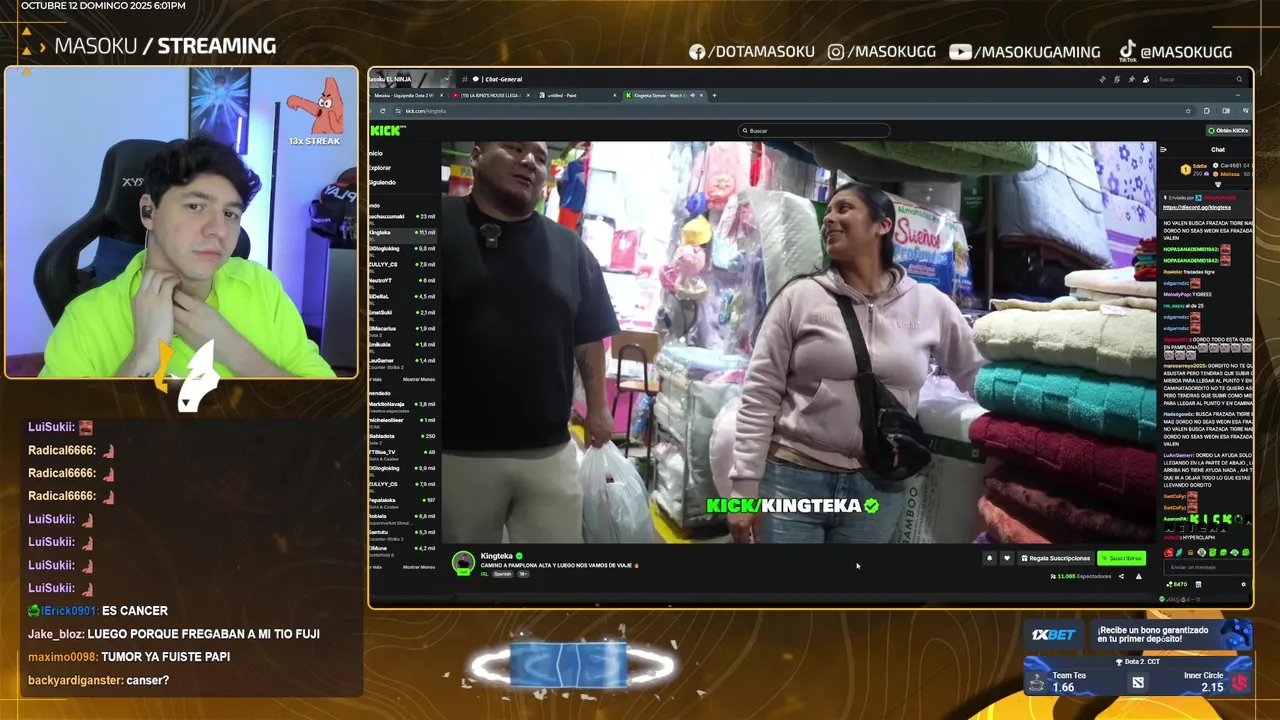Expand the Discord server name dropdown
The image size is (1280, 720).
coord(447,79)
